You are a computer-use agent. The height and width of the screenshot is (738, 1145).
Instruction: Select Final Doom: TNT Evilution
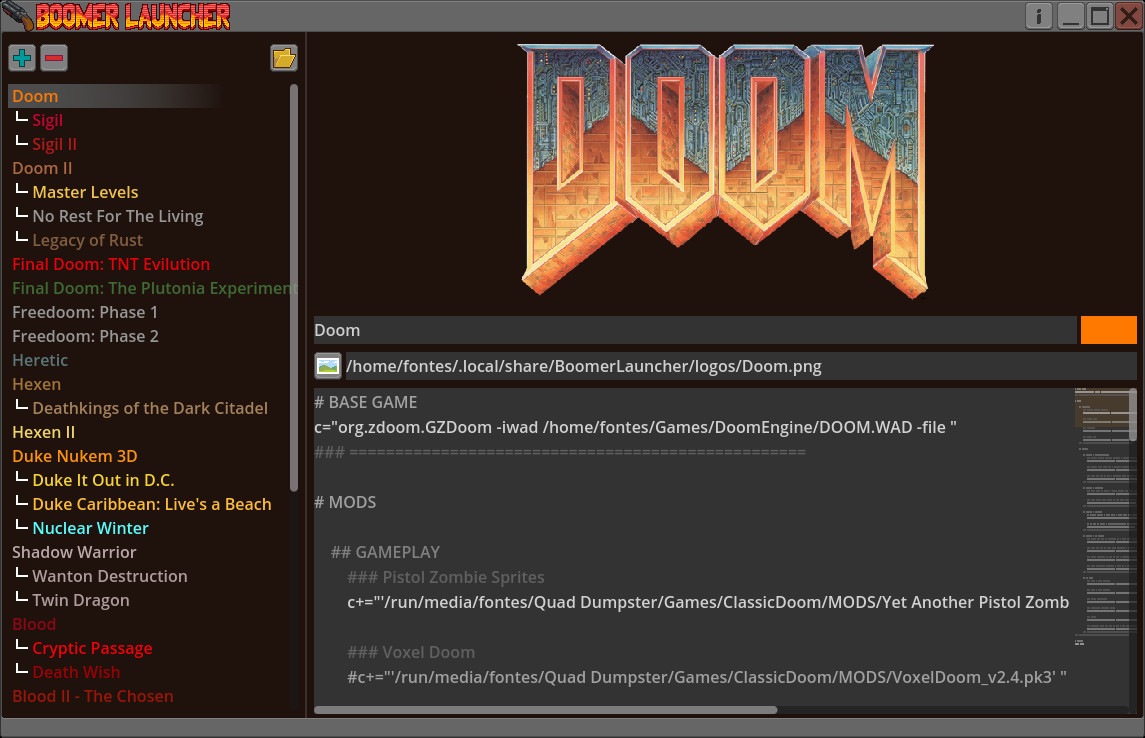point(111,263)
